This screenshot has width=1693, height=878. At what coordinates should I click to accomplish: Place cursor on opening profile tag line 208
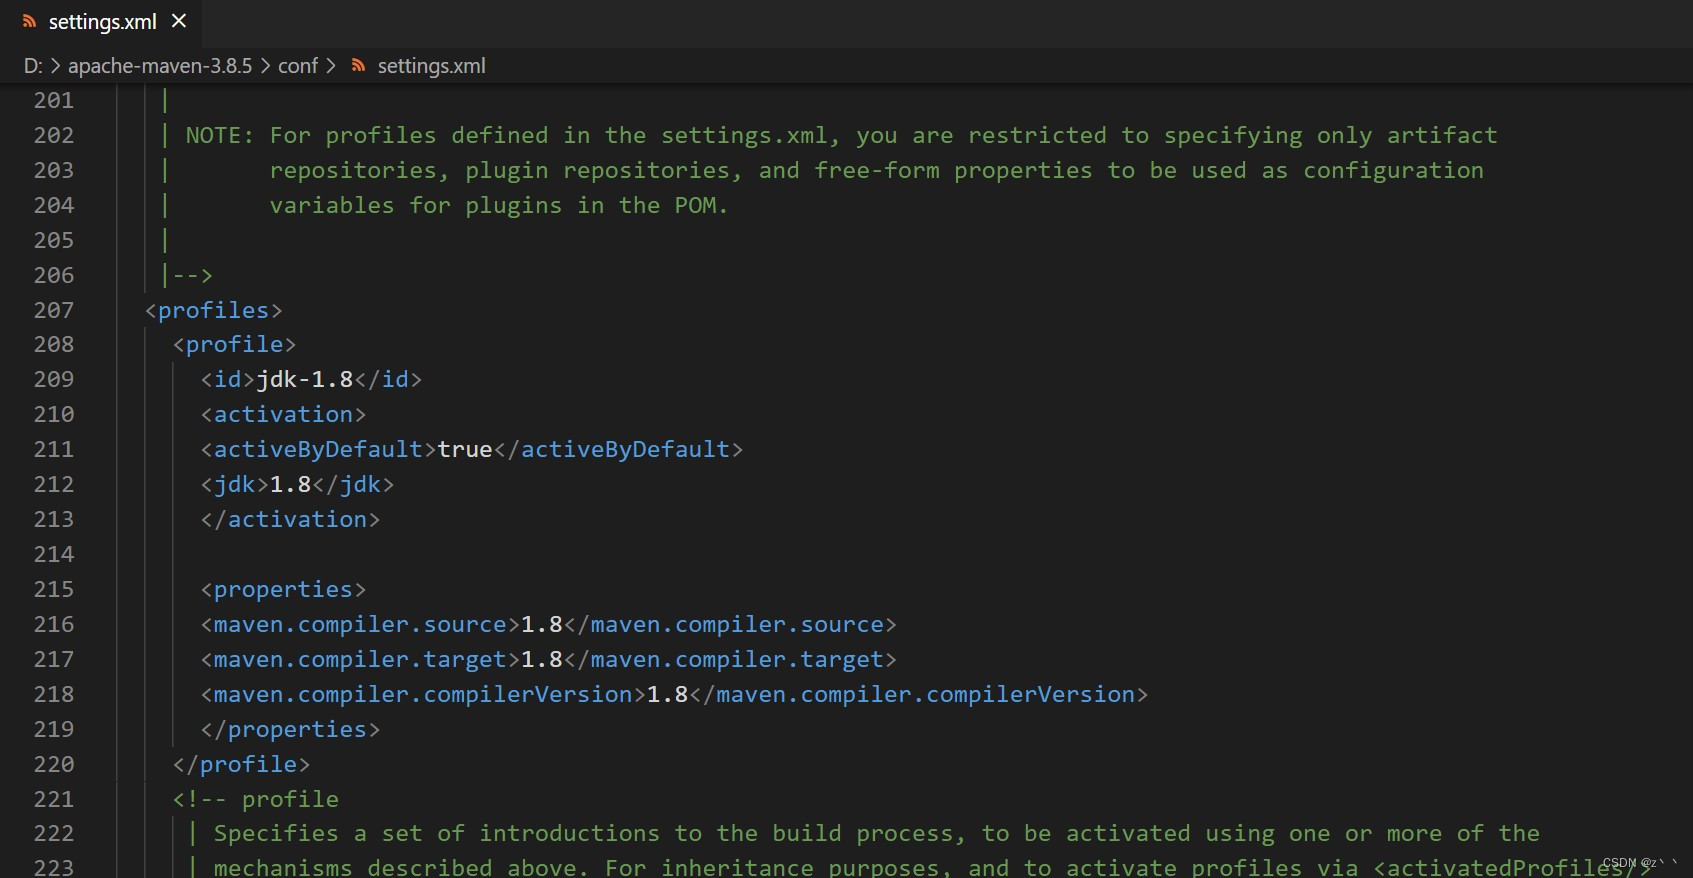tap(235, 344)
